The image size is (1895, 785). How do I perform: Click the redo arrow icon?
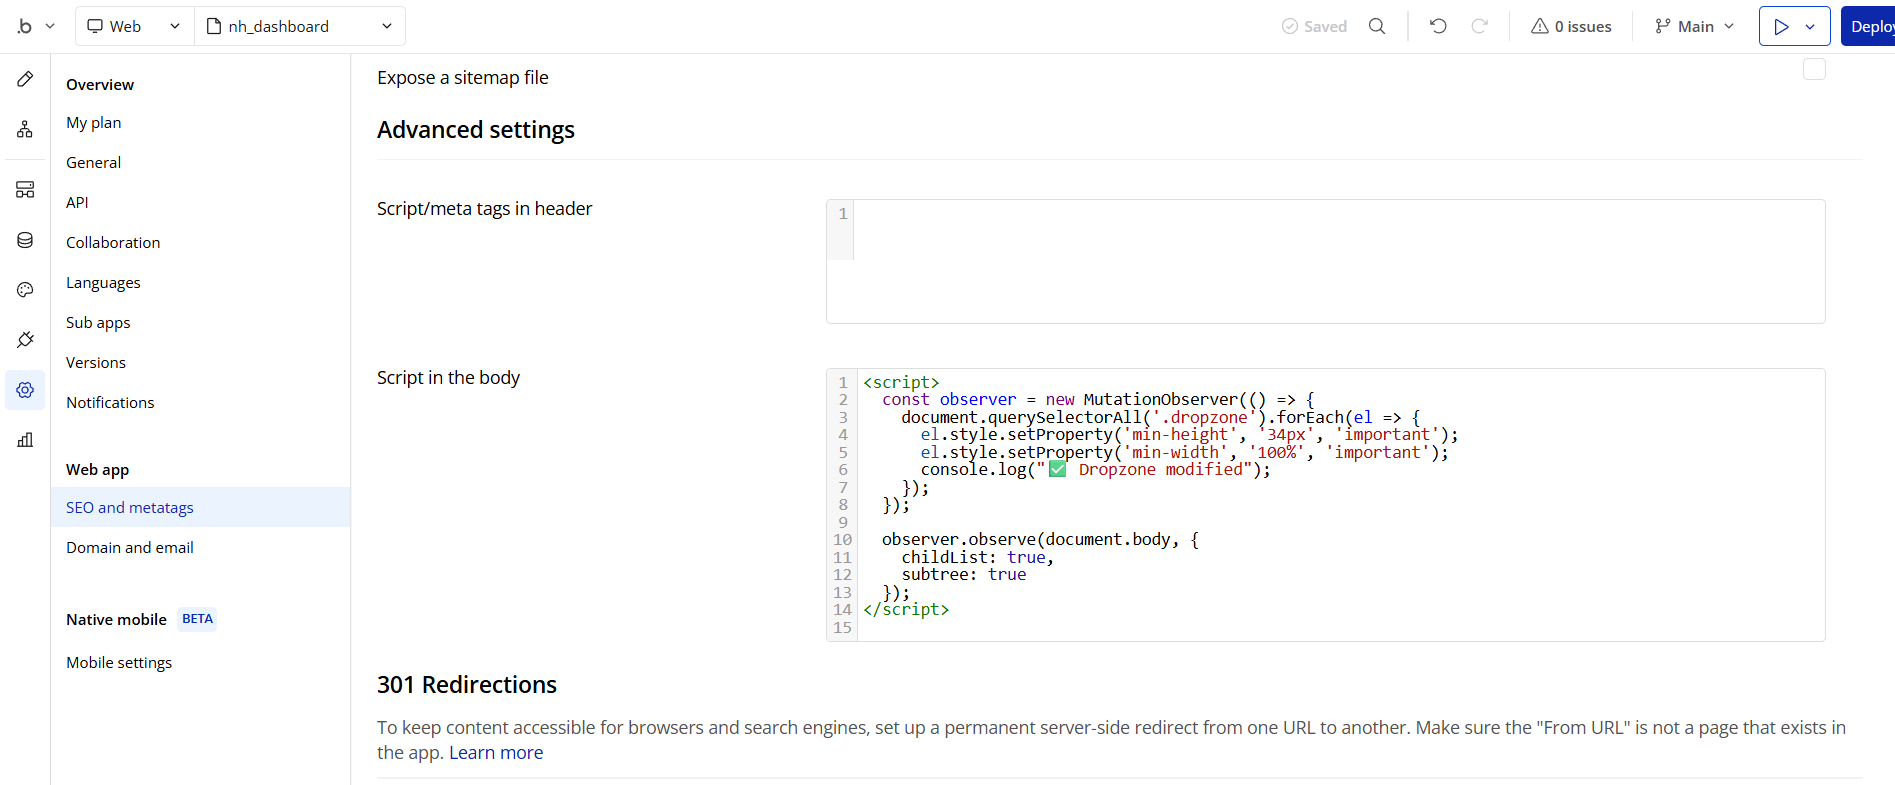coord(1480,26)
